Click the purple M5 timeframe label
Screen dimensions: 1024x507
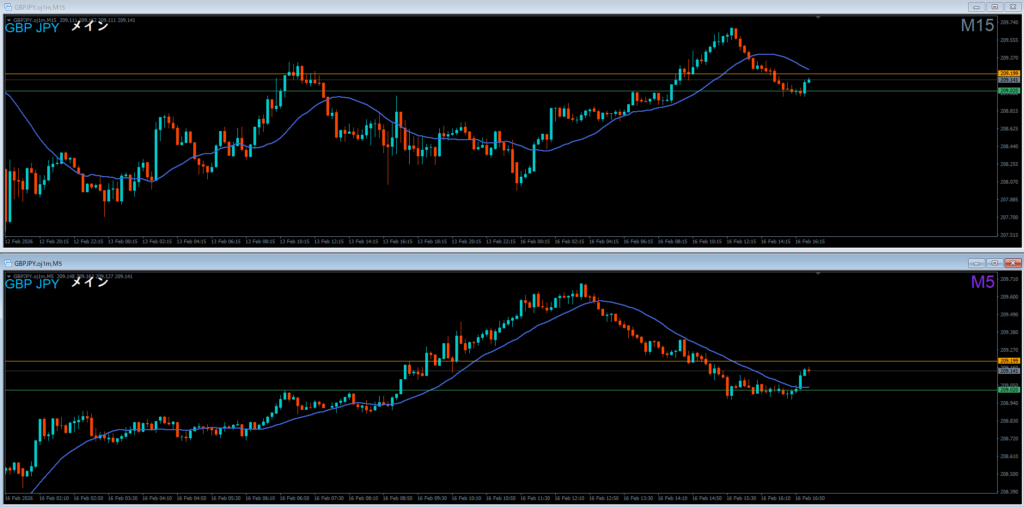(x=983, y=282)
